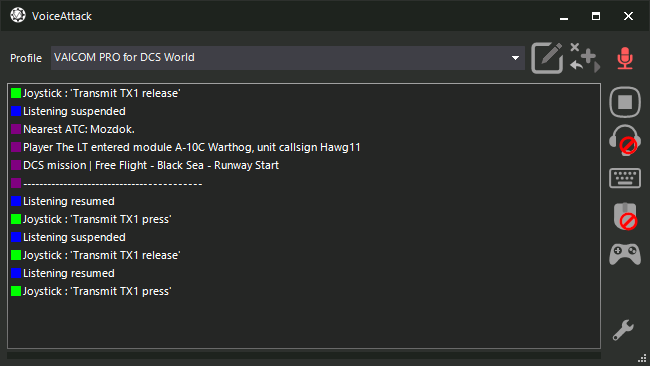Click the profile options plus-arrows icon
This screenshot has width=650, height=366.
pos(585,58)
